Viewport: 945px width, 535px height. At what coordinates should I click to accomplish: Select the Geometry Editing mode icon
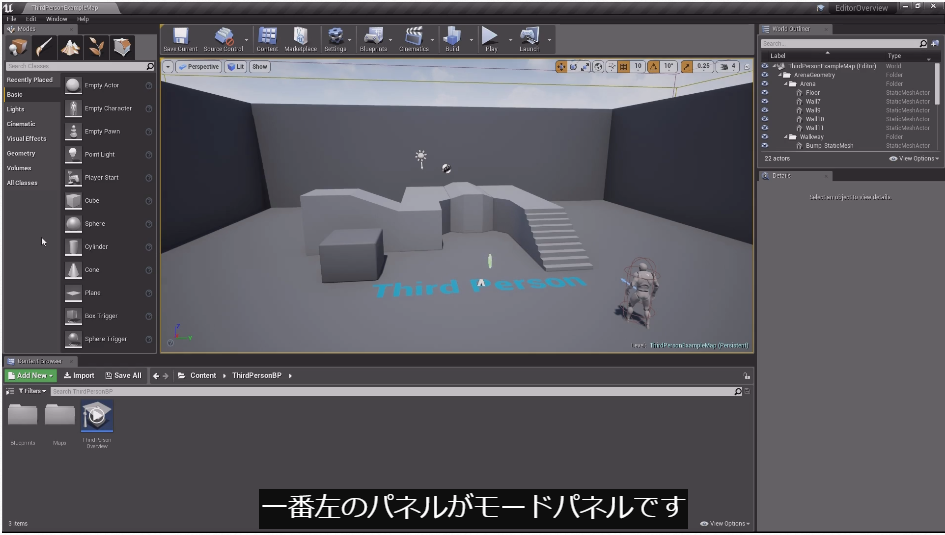click(x=122, y=47)
